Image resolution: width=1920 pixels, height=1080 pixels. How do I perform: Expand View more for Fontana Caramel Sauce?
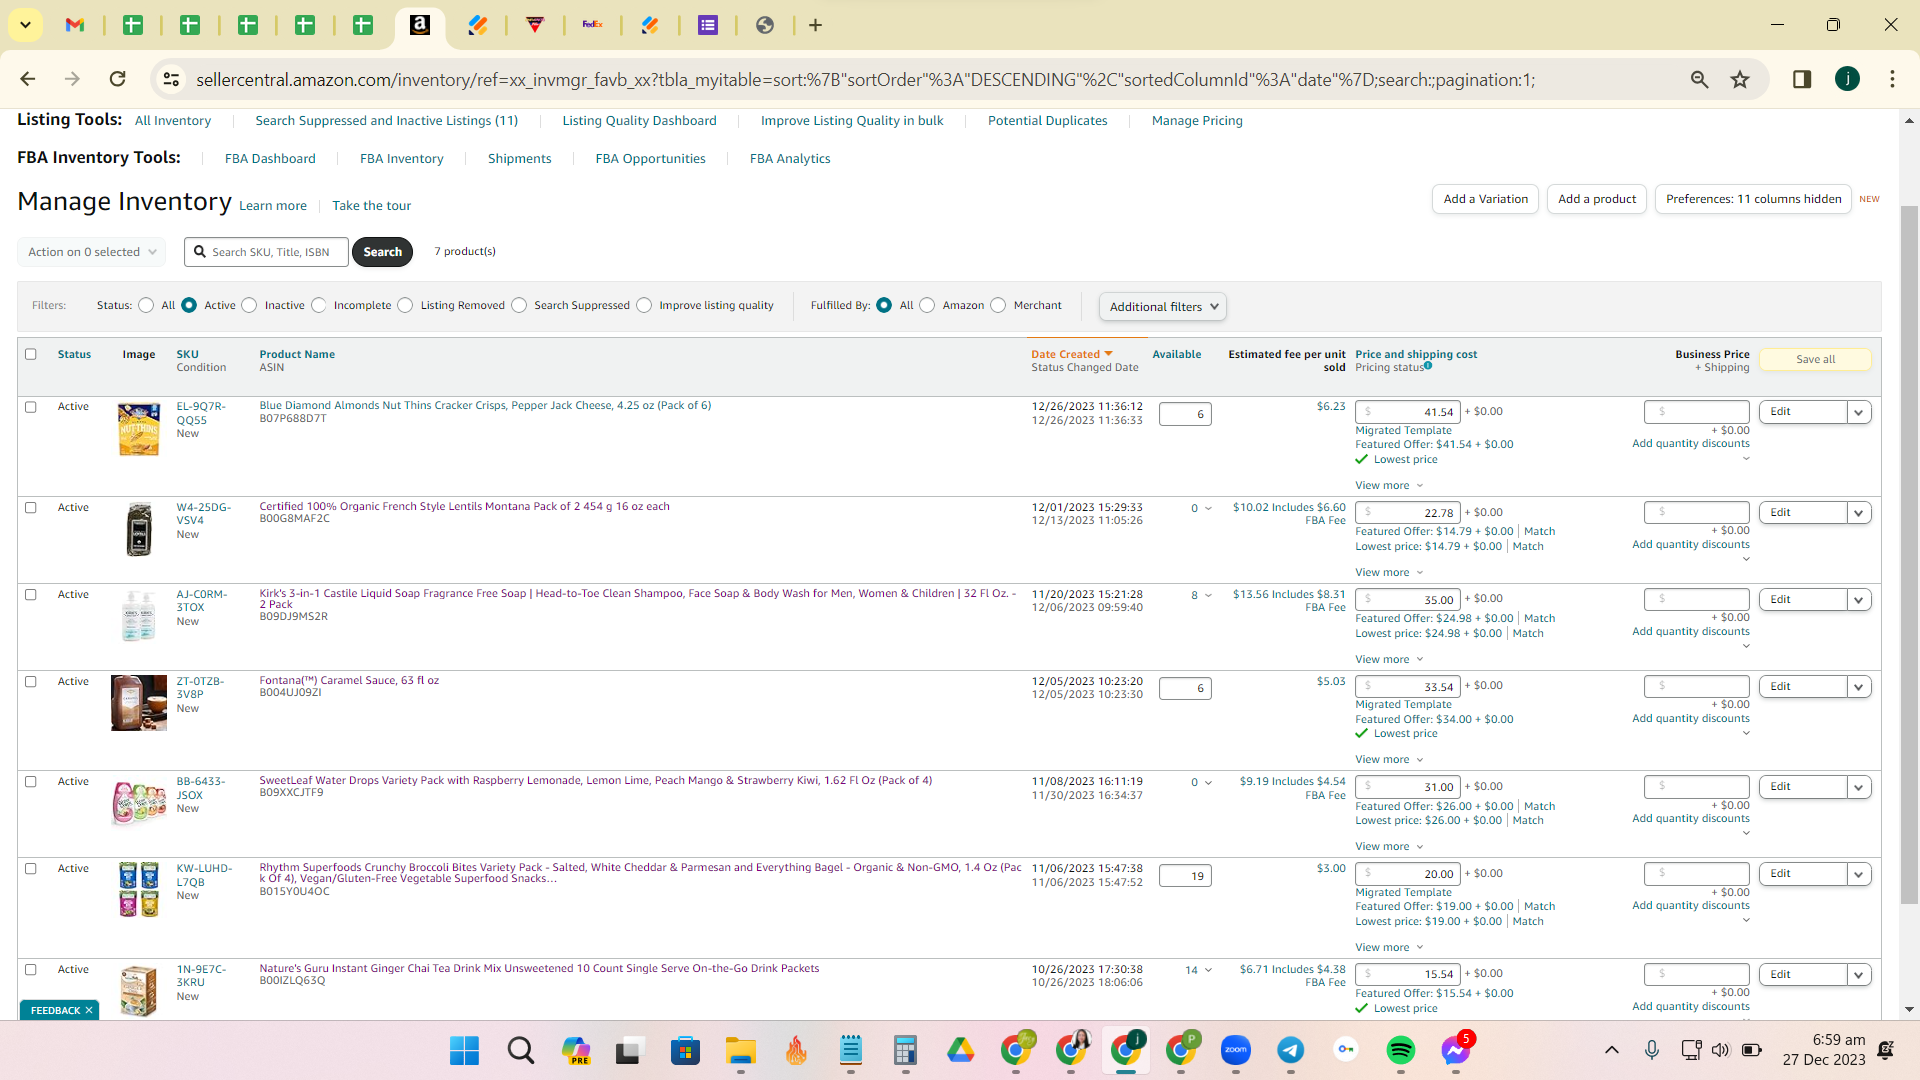1389,760
